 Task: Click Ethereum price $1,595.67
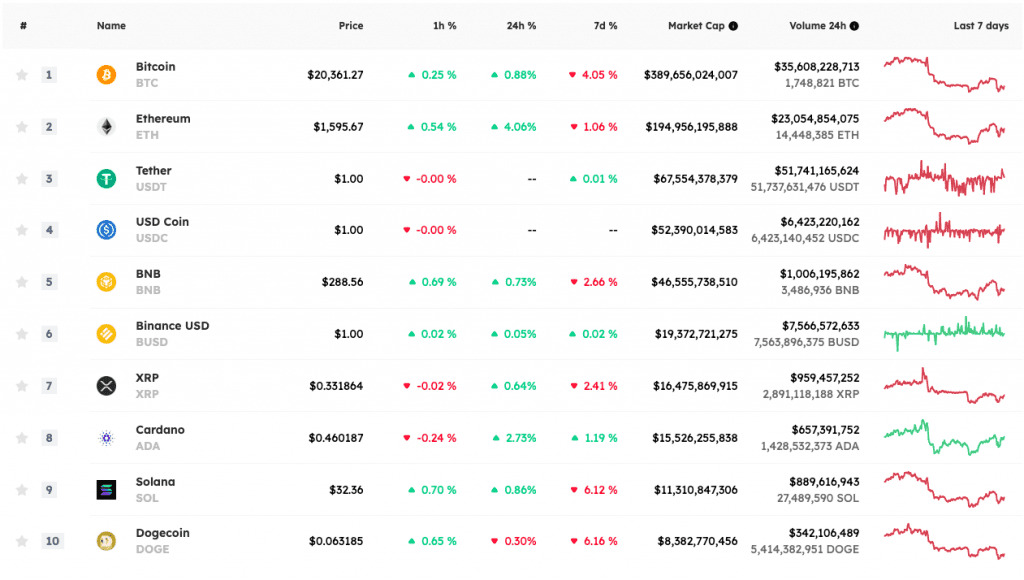coord(338,127)
